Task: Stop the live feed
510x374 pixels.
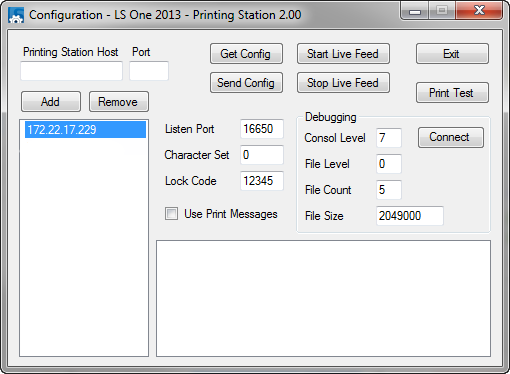Action: [343, 83]
